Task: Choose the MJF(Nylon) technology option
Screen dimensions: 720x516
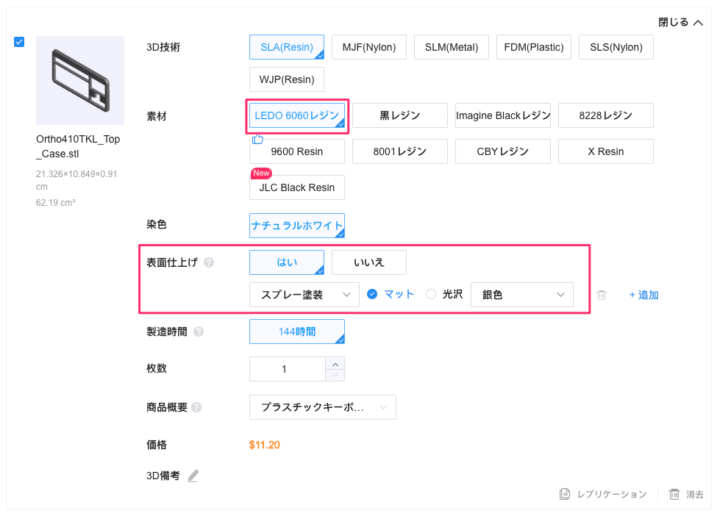Action: click(369, 47)
